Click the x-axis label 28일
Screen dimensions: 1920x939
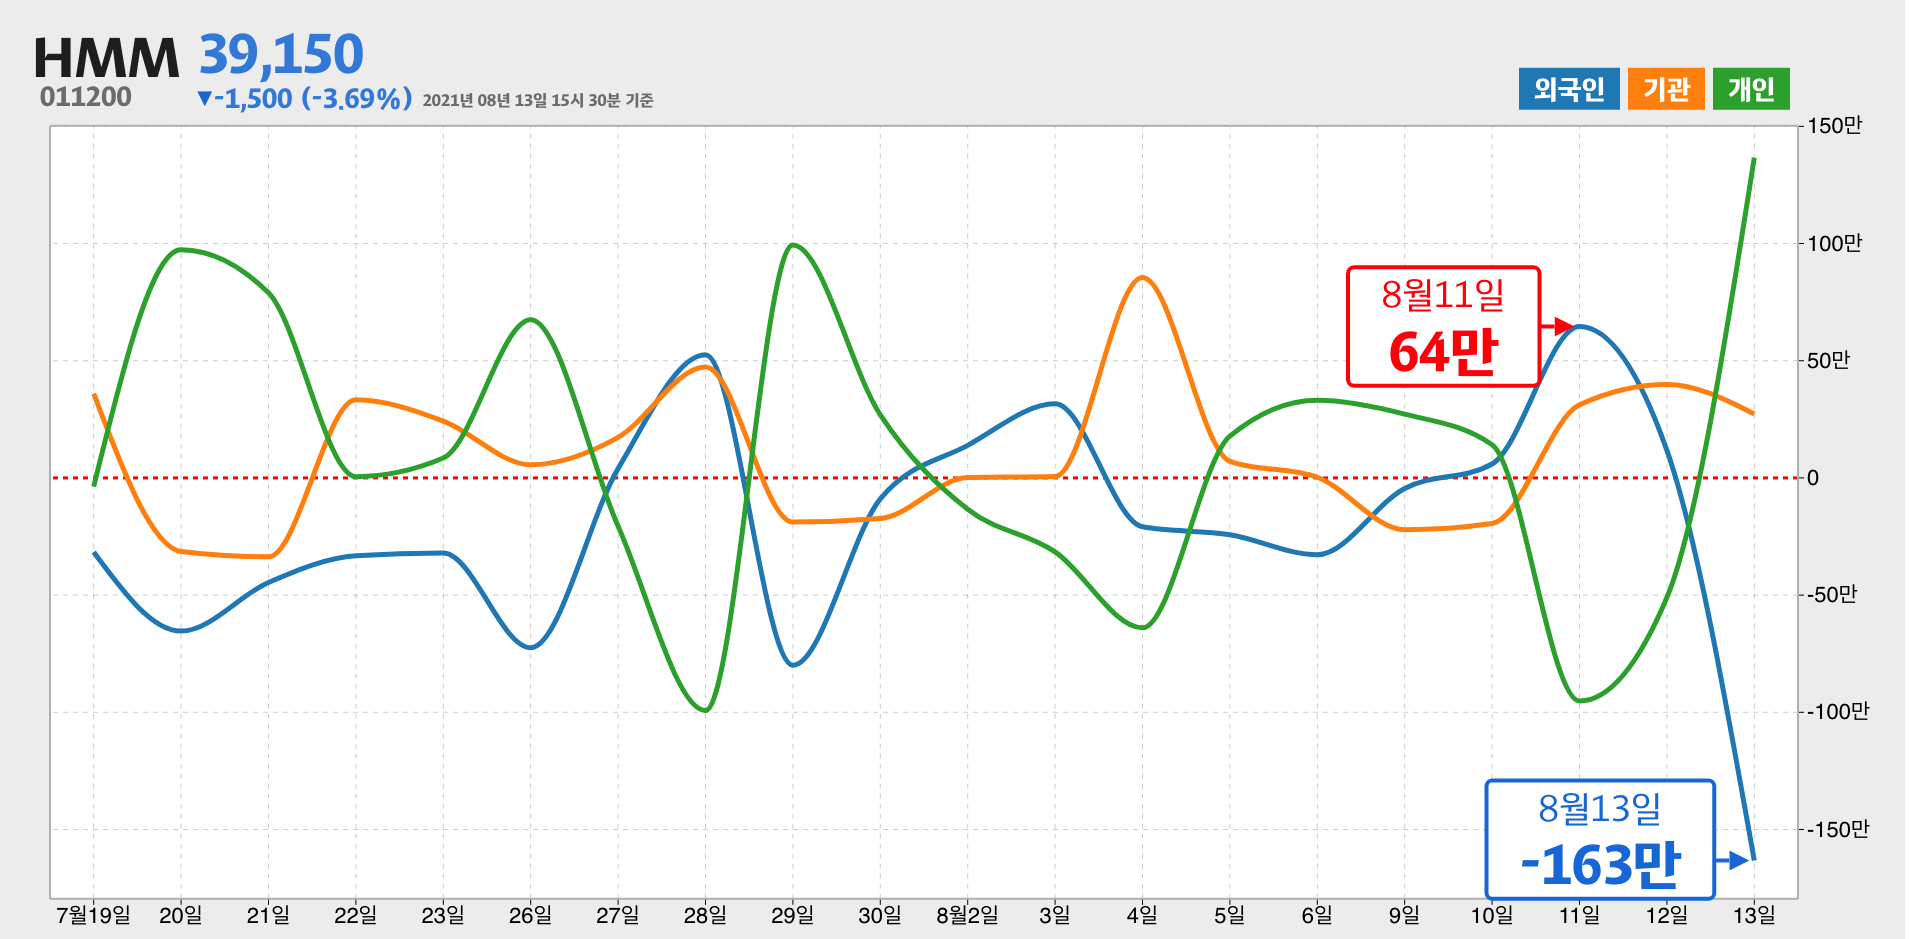click(x=705, y=915)
